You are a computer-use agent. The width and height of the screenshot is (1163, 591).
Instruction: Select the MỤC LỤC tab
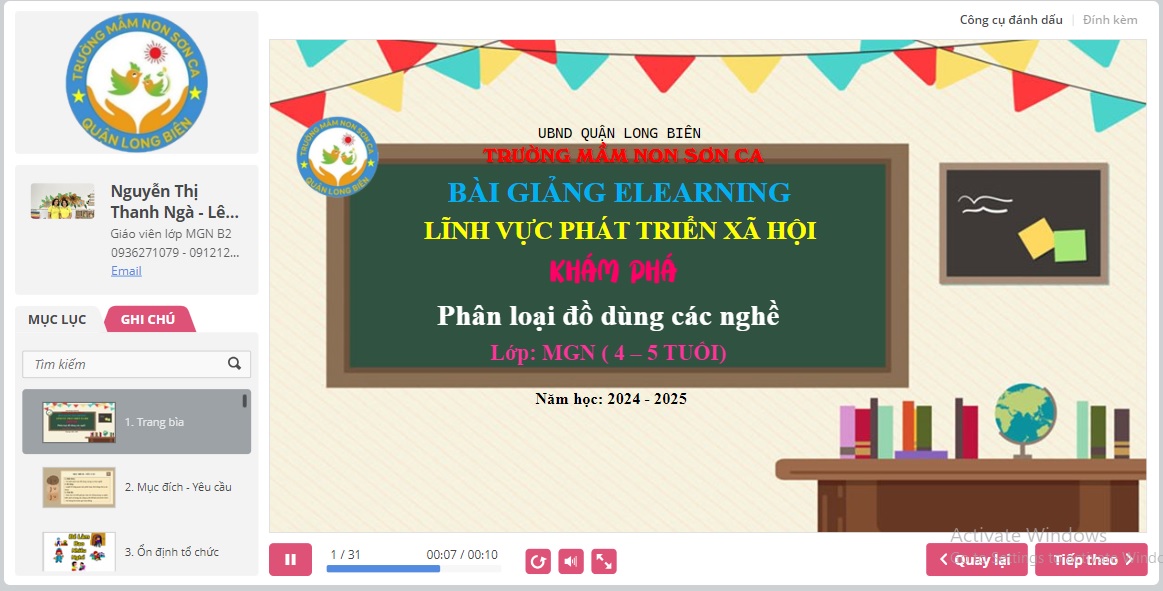click(57, 320)
